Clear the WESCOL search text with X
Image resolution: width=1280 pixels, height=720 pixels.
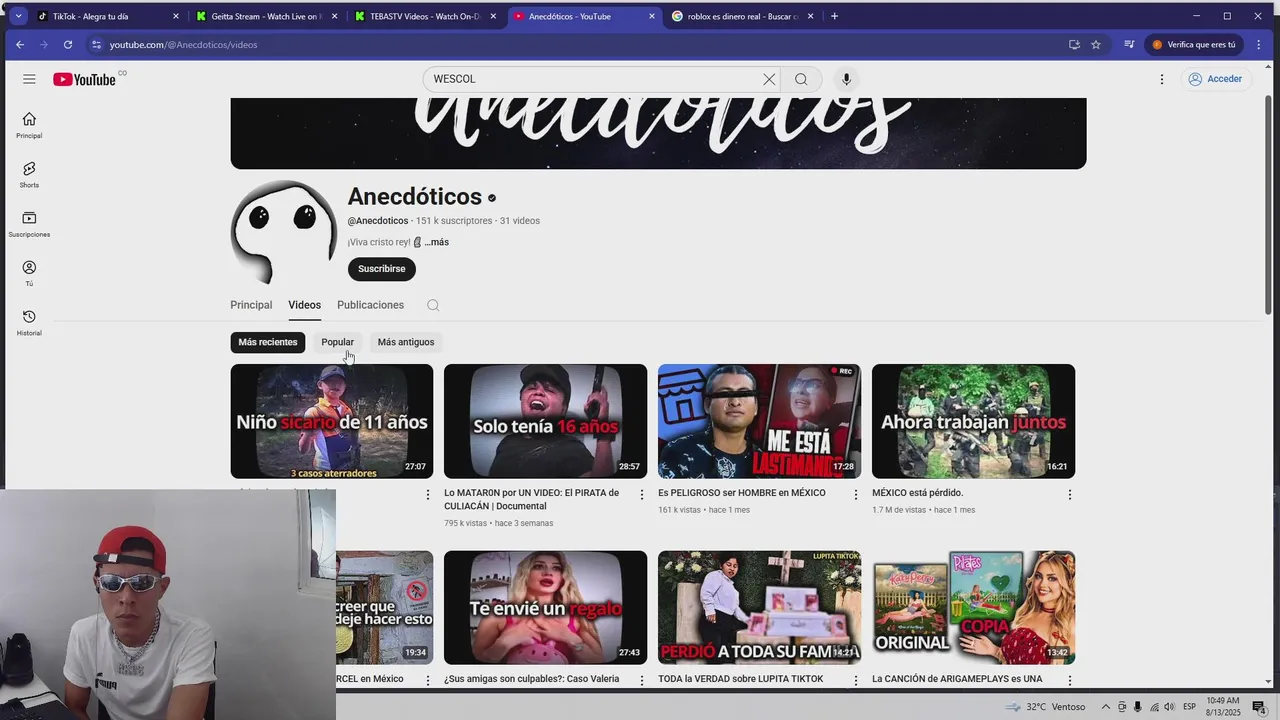coord(769,79)
